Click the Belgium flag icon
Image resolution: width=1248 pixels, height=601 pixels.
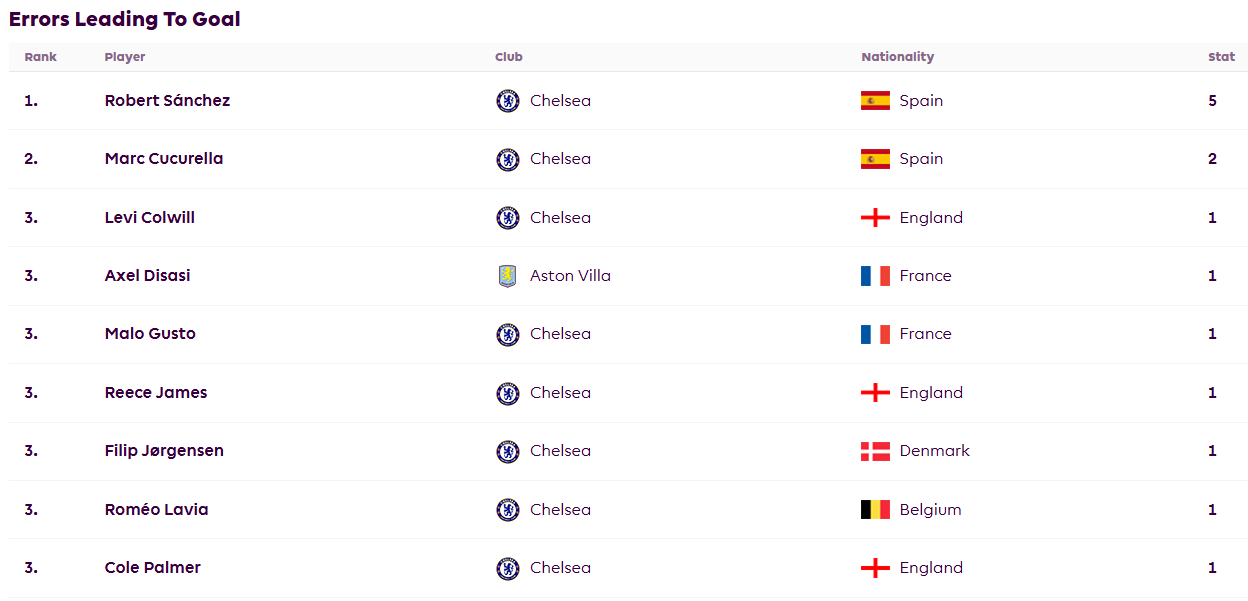[875, 510]
